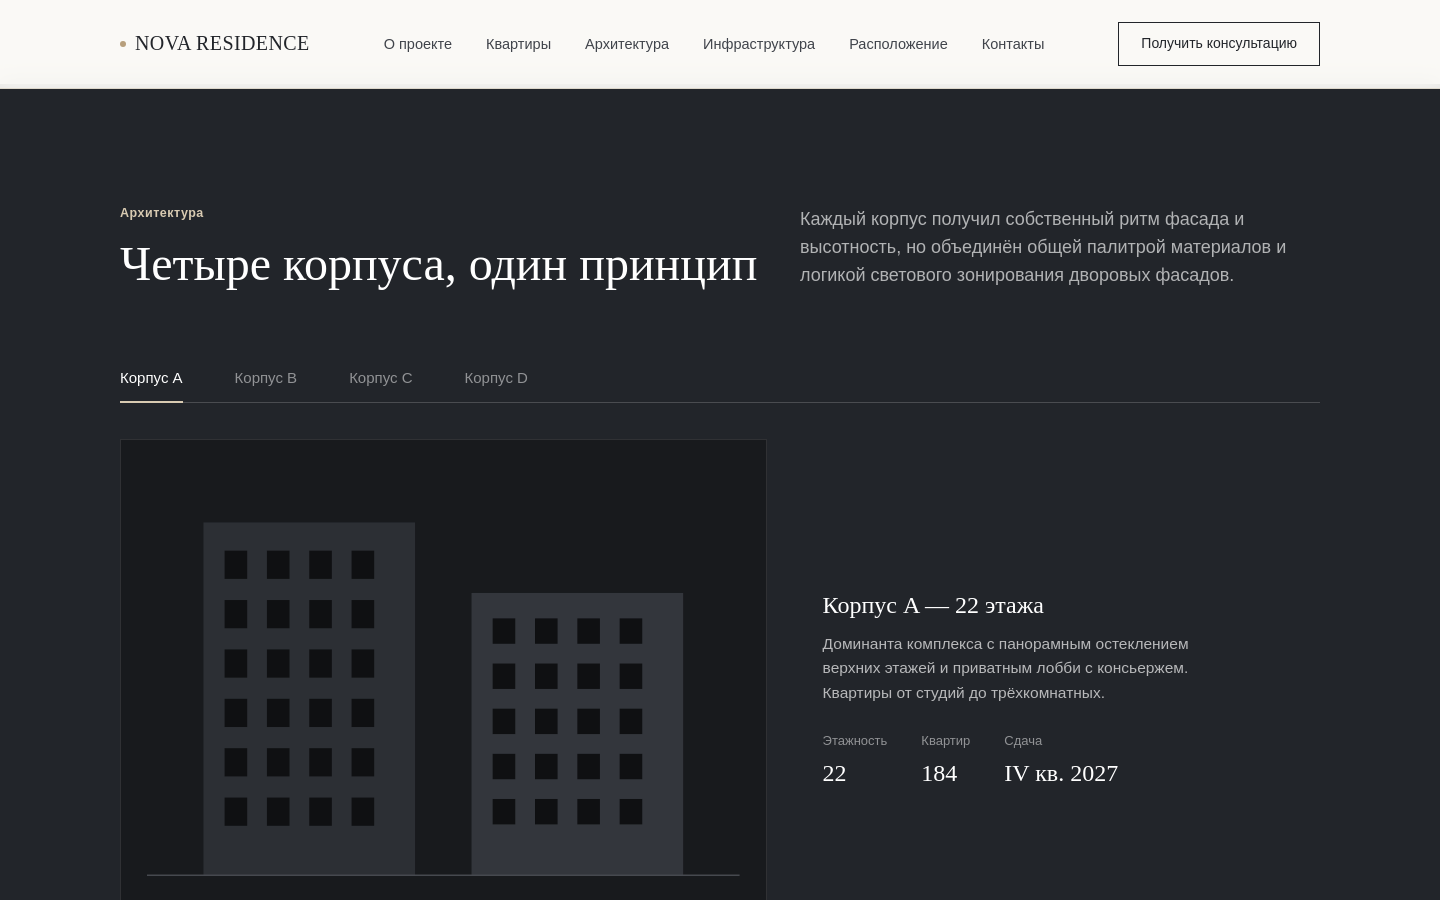
Task: Click the 'IV кв. 2027' completion value
Action: (x=1061, y=773)
